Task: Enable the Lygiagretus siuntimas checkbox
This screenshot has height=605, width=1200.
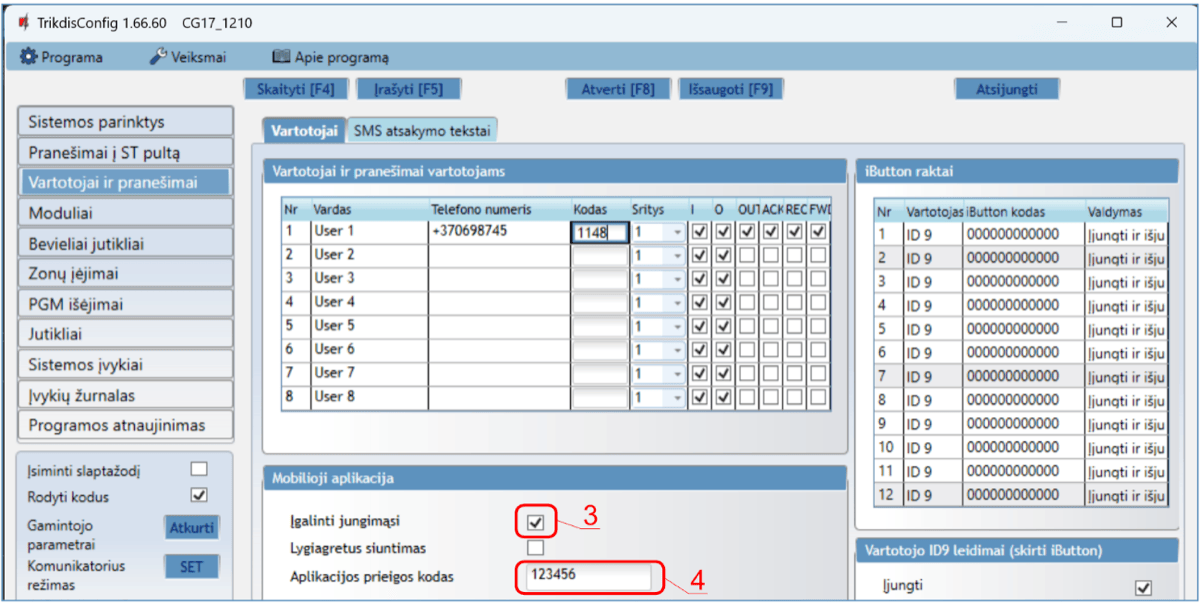Action: point(537,547)
